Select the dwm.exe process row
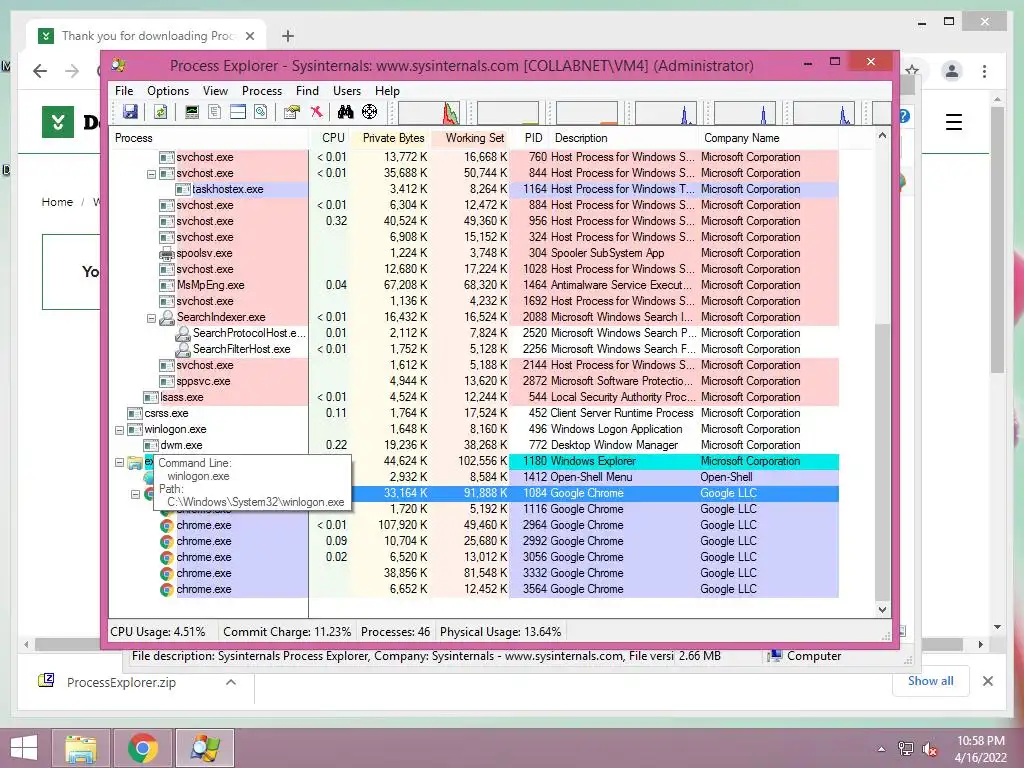The width and height of the screenshot is (1024, 768). click(x=473, y=445)
